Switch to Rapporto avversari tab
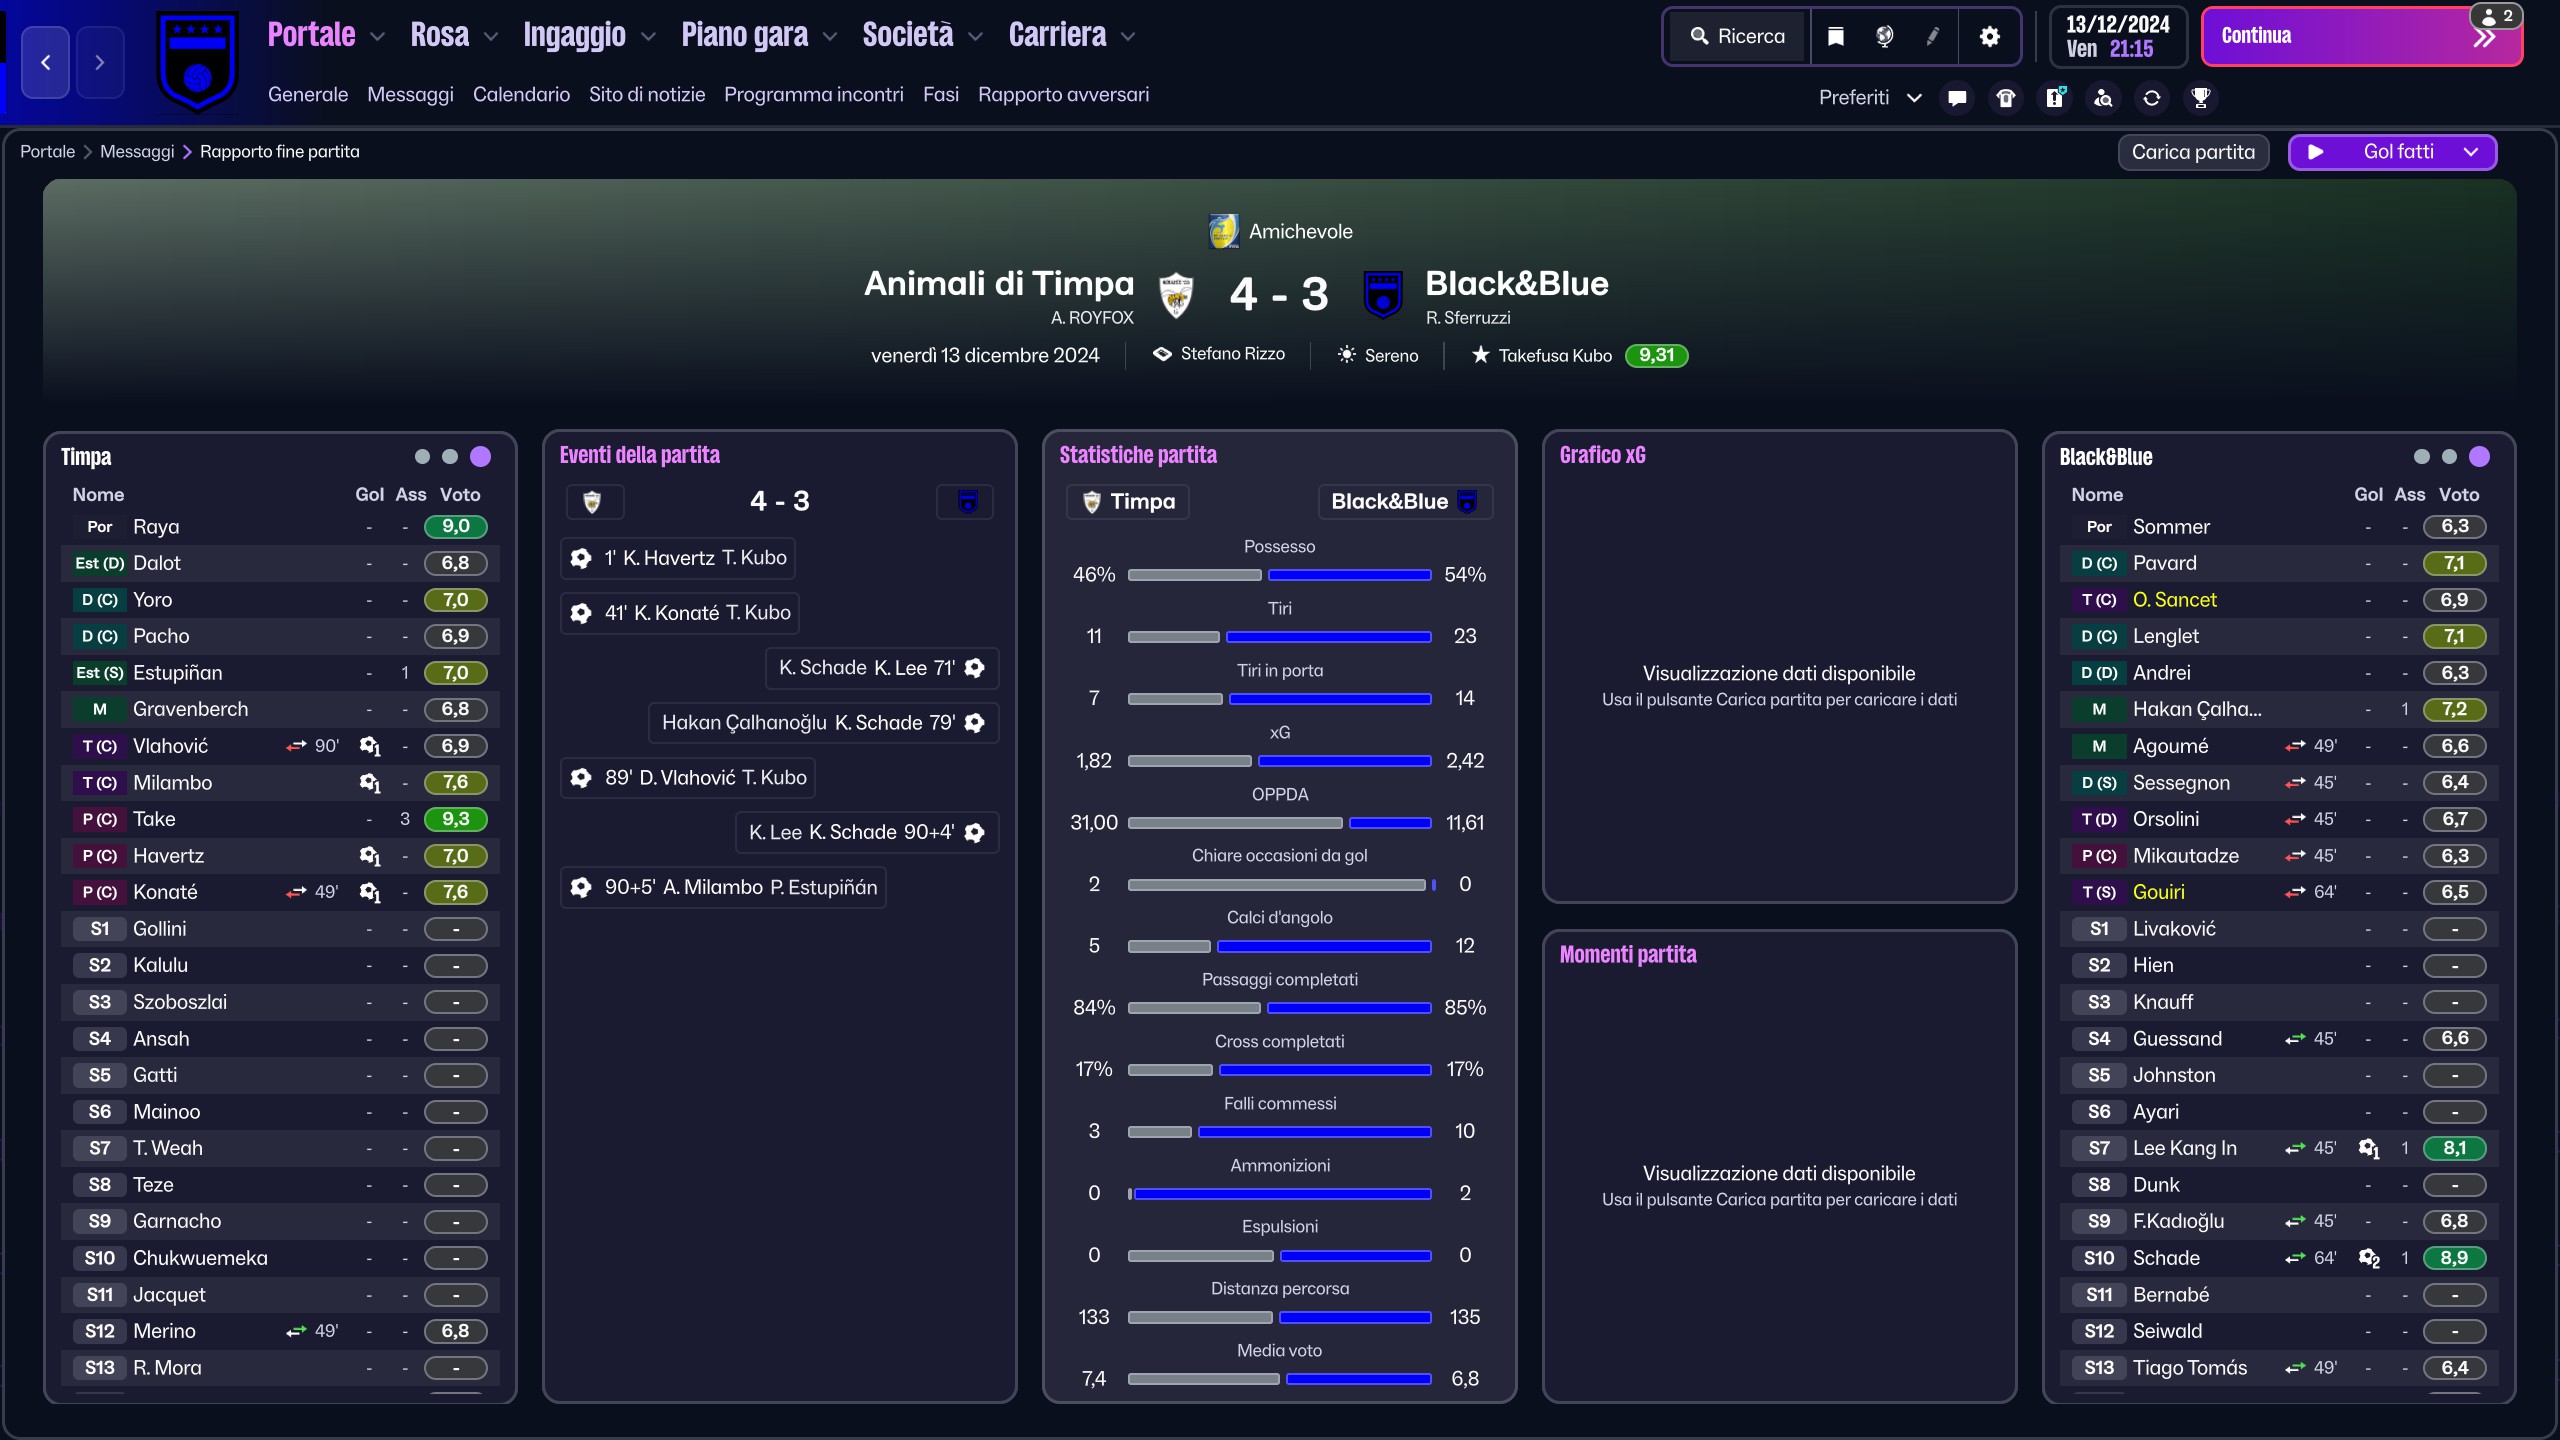The width and height of the screenshot is (2560, 1440). point(1063,95)
